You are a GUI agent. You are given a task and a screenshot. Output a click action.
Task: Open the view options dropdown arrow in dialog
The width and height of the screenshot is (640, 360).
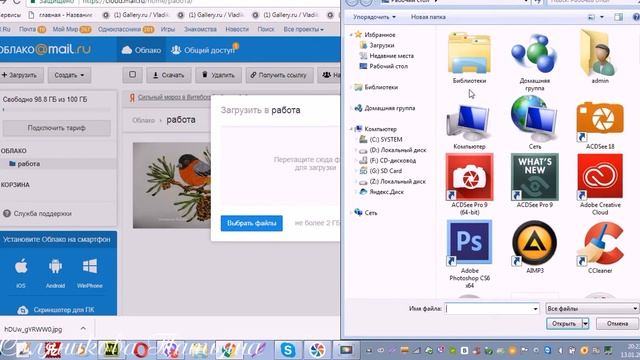coord(602,17)
